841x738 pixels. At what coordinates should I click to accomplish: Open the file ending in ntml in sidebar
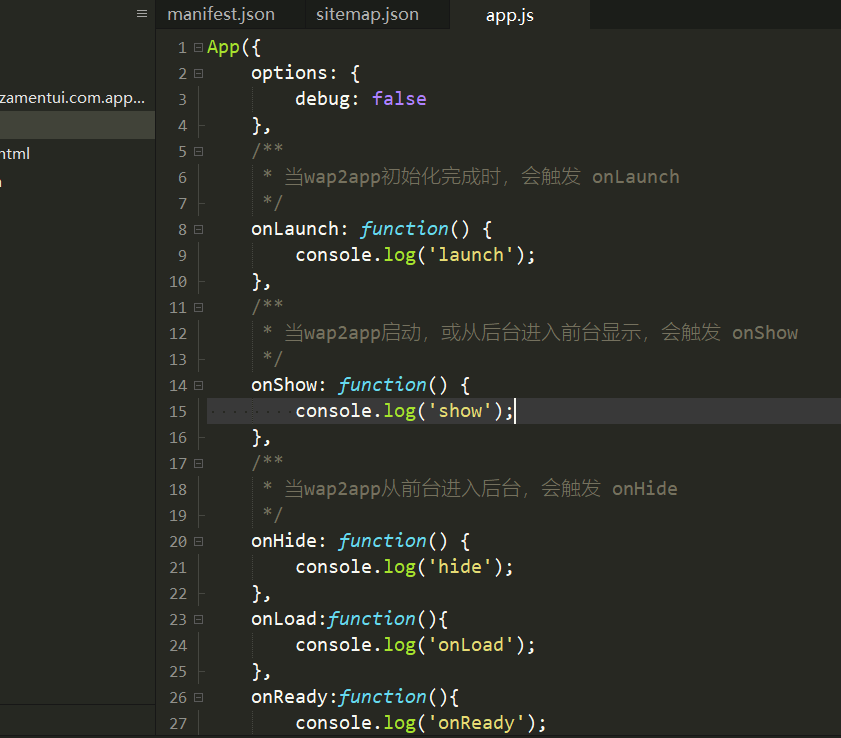(x=16, y=154)
